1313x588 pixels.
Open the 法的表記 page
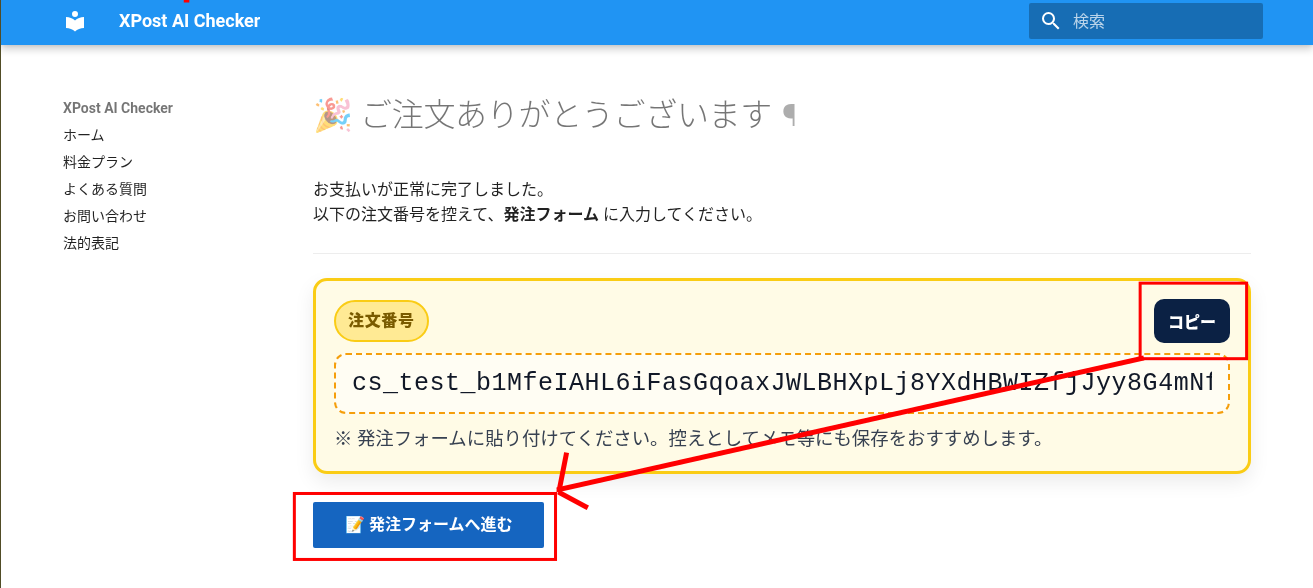pyautogui.click(x=91, y=243)
